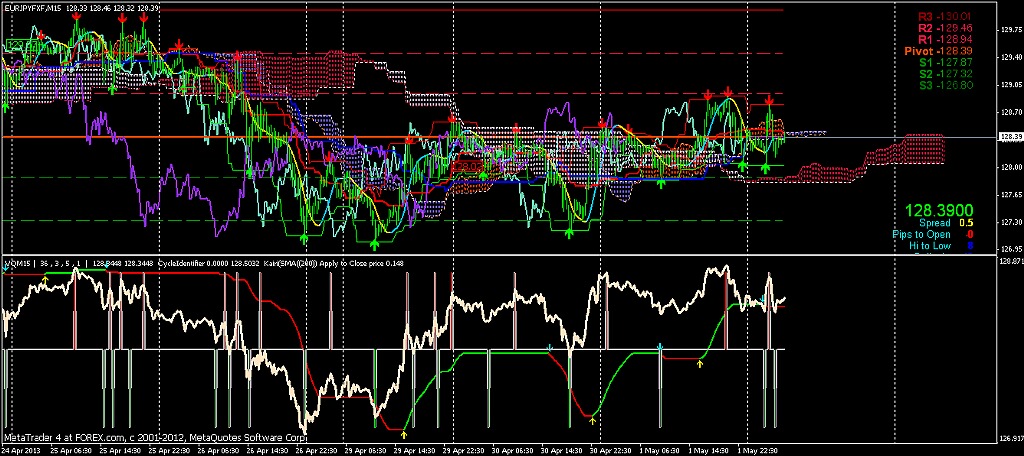Image resolution: width=1024 pixels, height=456 pixels.
Task: Click the 128.00 price scale value
Action: (x=1010, y=167)
